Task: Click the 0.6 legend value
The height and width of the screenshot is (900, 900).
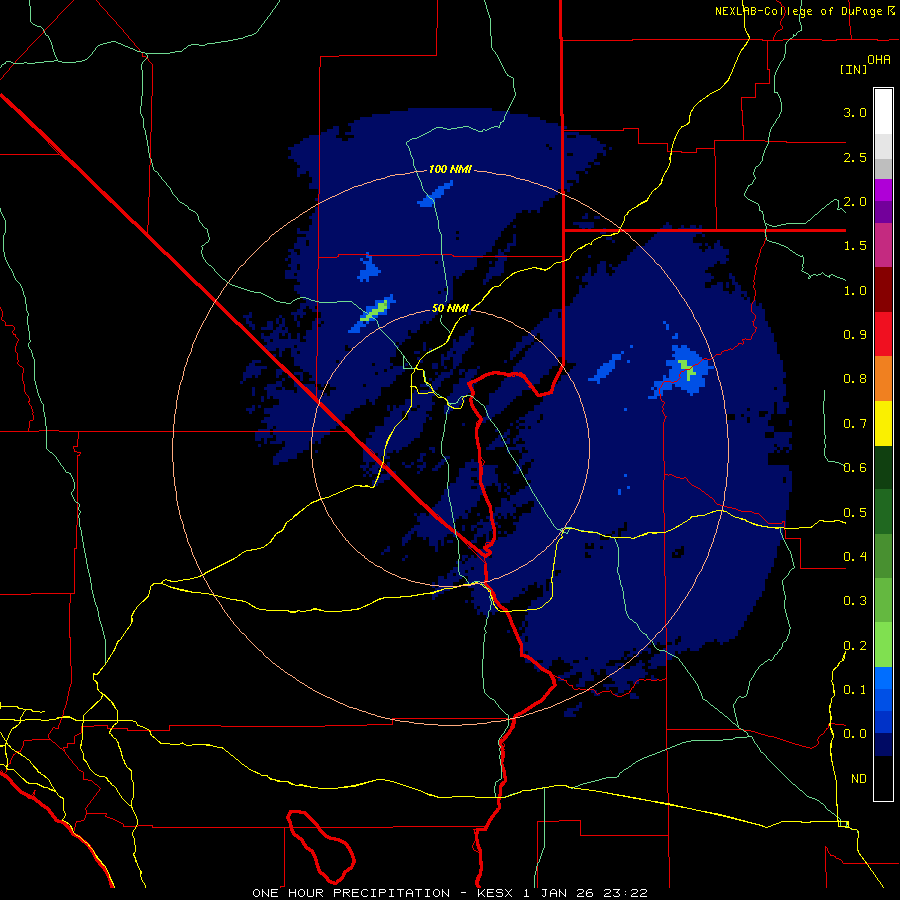Action: coord(855,468)
